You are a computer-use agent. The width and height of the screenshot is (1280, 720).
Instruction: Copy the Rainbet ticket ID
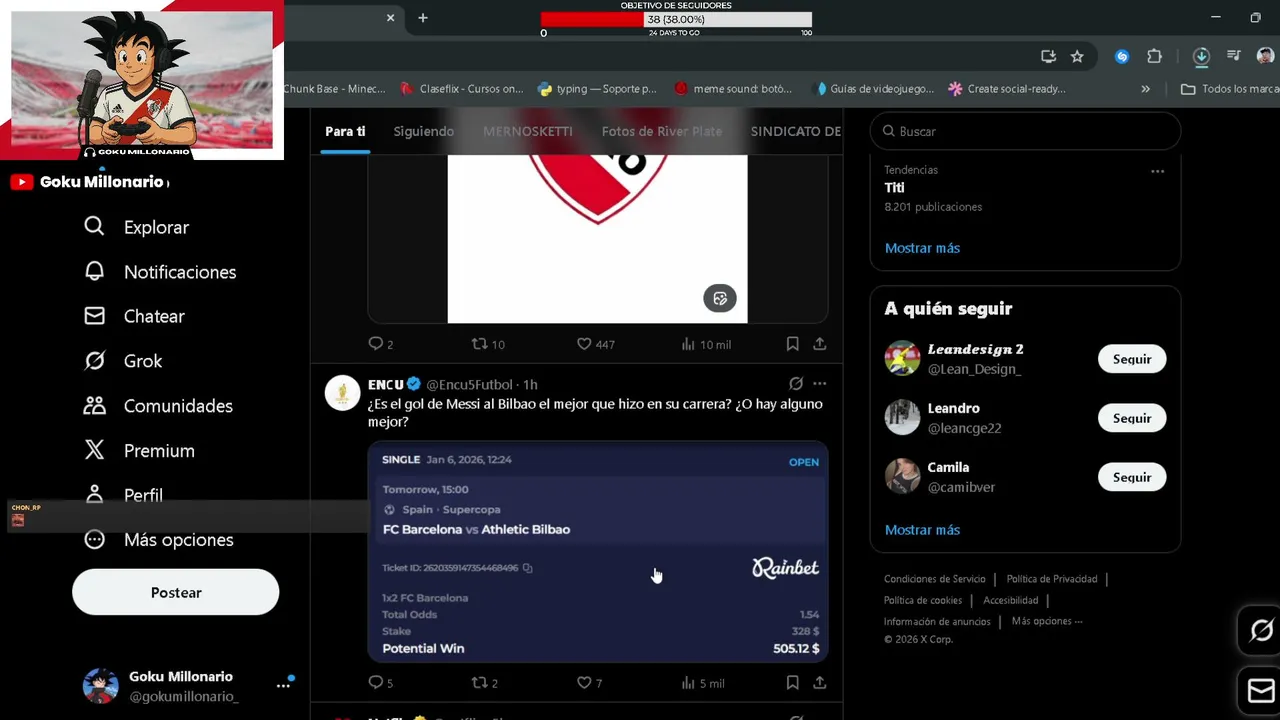(527, 568)
